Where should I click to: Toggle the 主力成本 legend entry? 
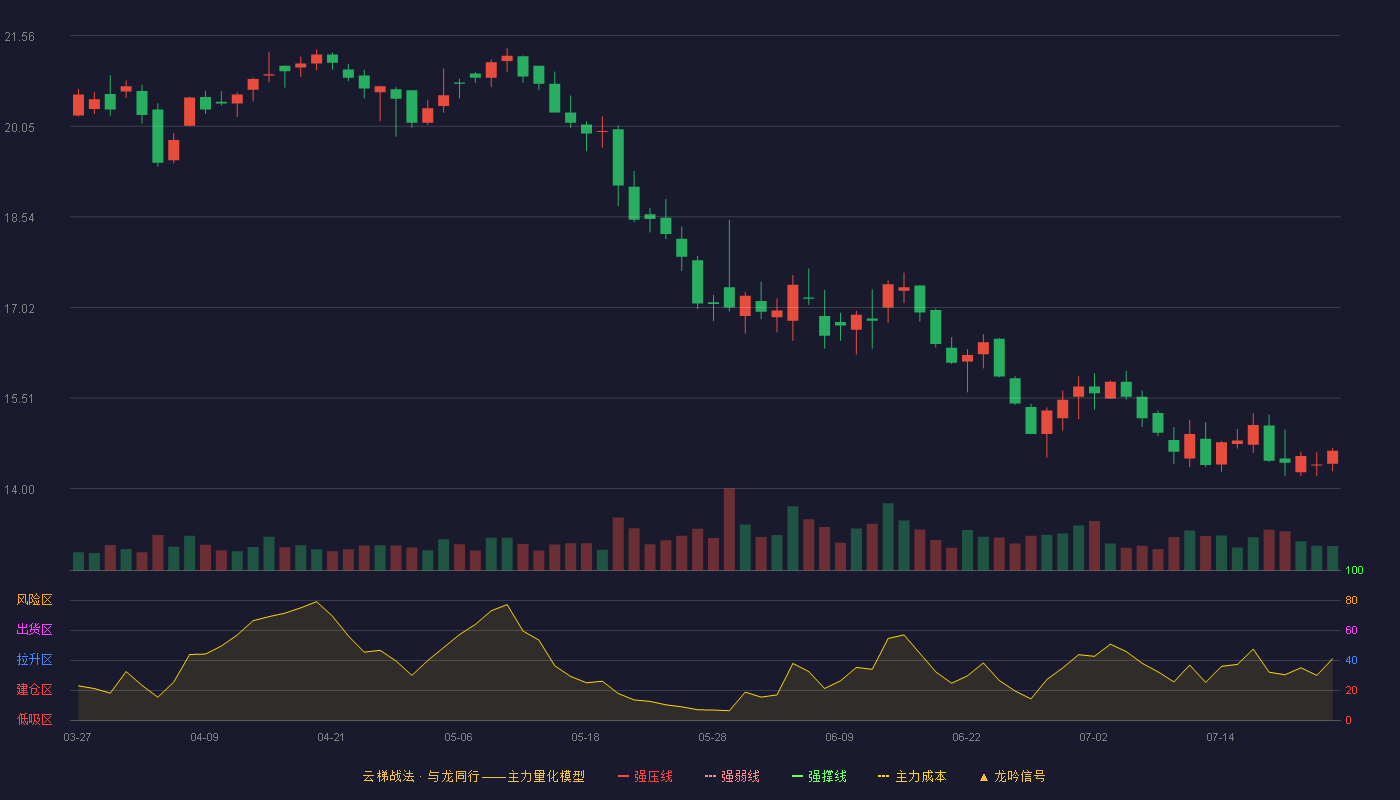[912, 776]
